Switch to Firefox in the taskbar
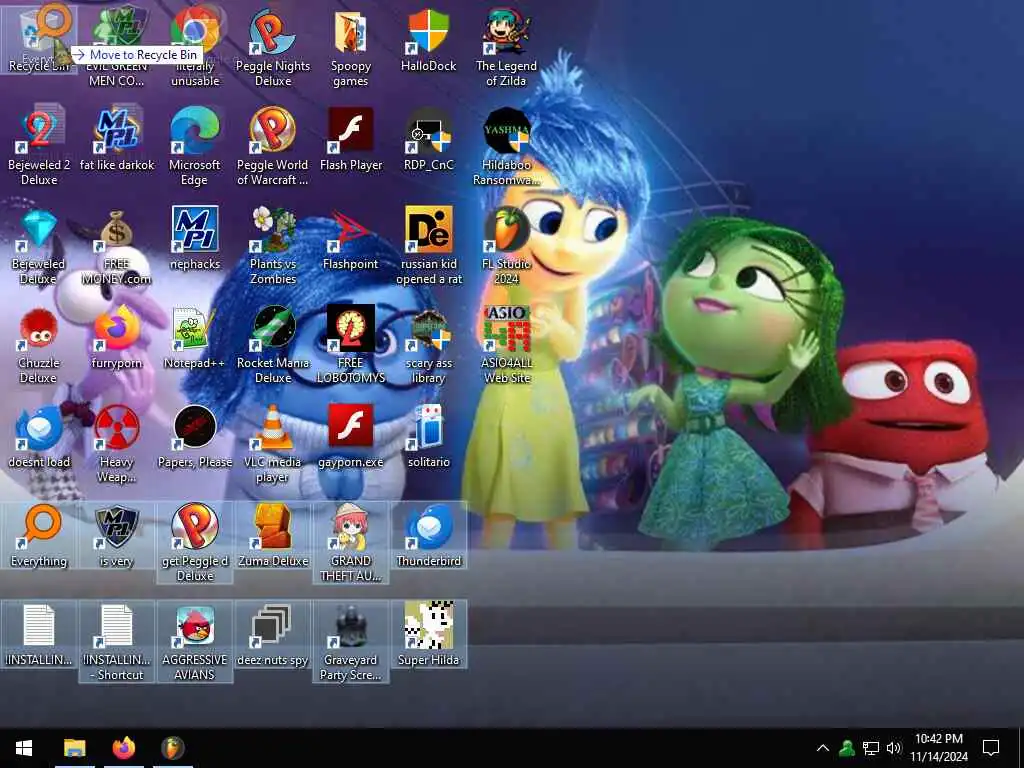The image size is (1024, 768). pyautogui.click(x=123, y=748)
